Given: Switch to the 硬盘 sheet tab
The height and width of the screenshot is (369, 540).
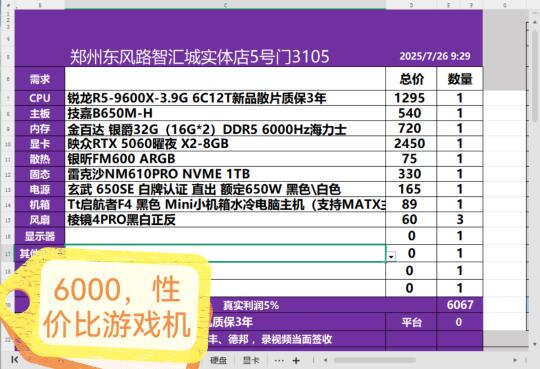Looking at the screenshot, I should (x=218, y=360).
